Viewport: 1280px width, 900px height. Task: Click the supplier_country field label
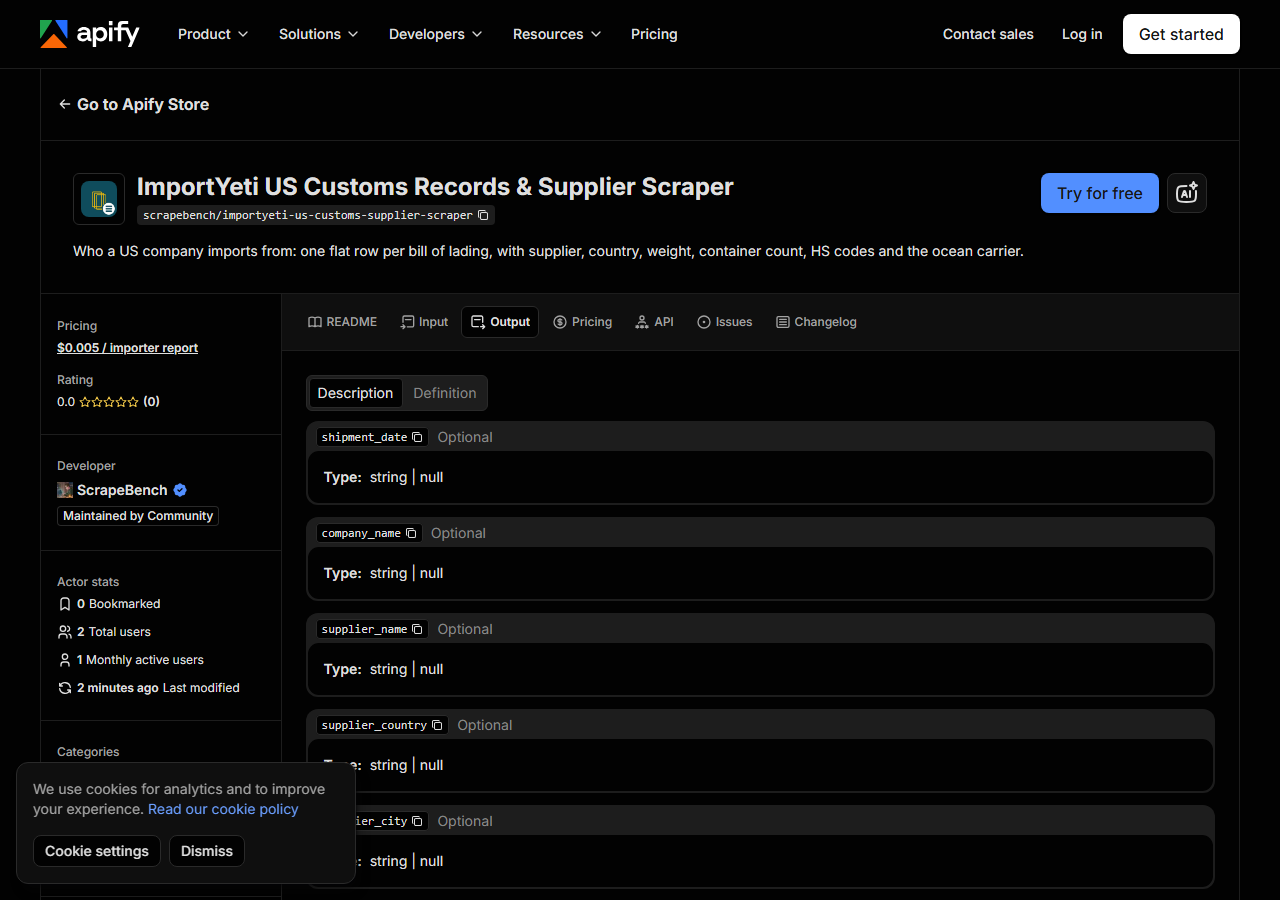pyautogui.click(x=374, y=725)
